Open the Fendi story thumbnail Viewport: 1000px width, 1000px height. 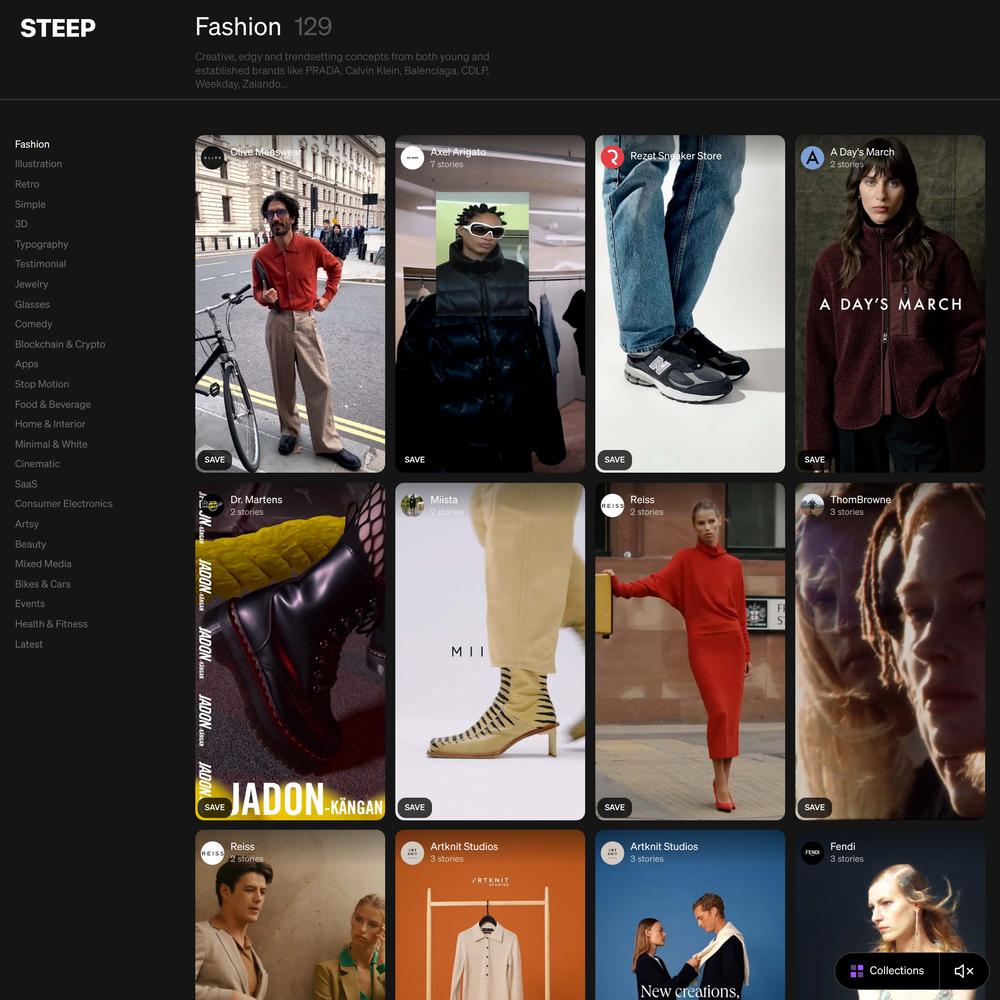(890, 915)
